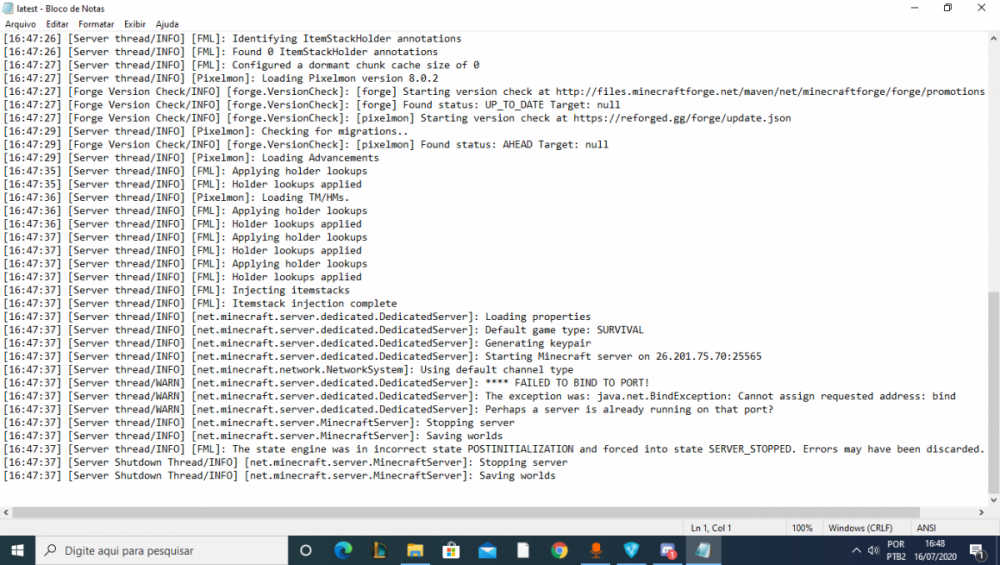Open the blue shield app icon
Image resolution: width=1000 pixels, height=565 pixels.
tap(631, 550)
